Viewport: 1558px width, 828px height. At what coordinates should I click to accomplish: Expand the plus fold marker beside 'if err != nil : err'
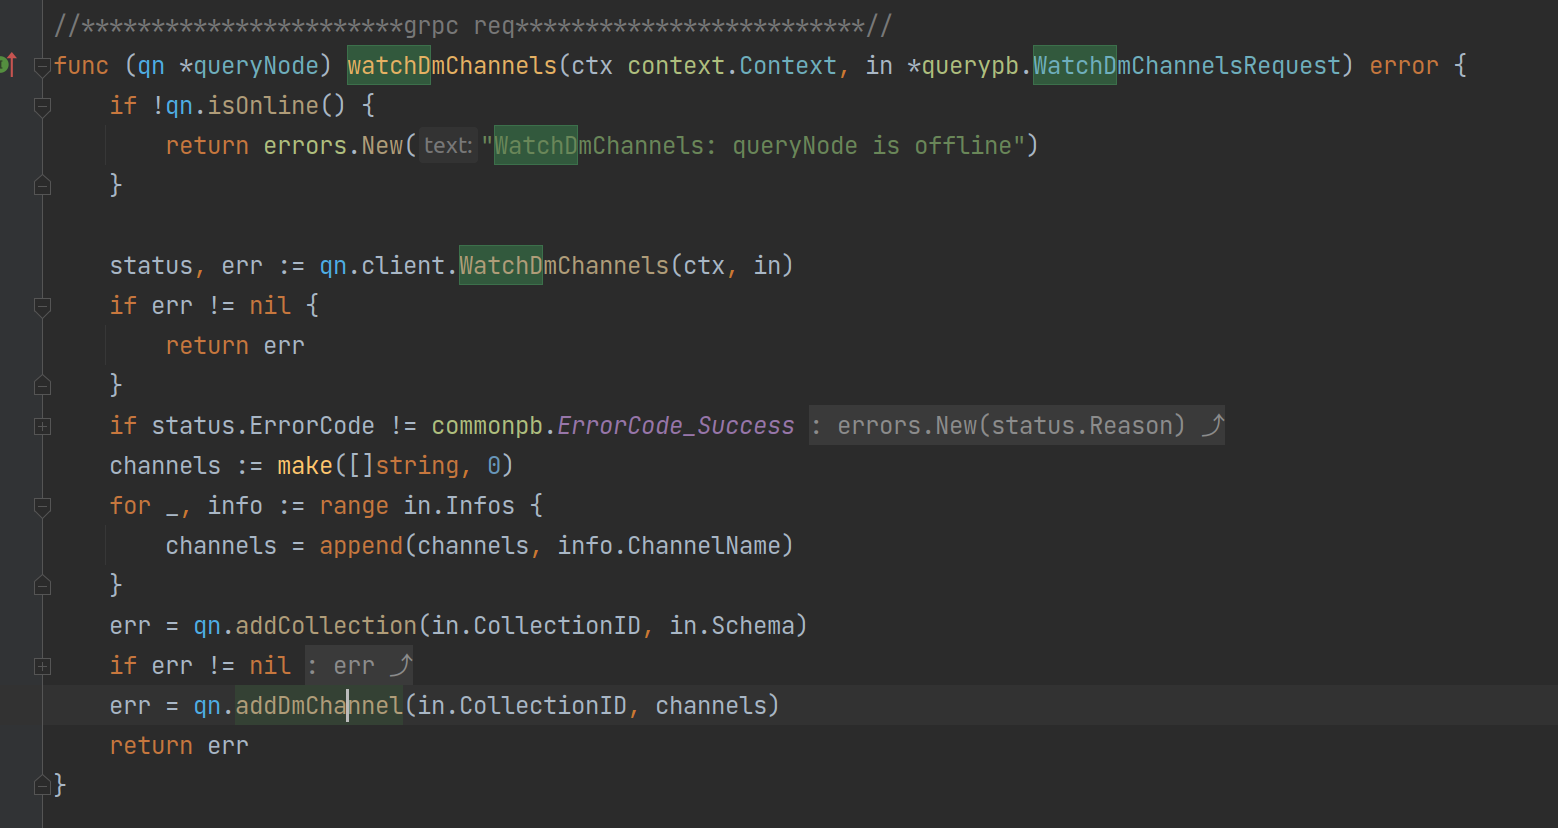(41, 665)
